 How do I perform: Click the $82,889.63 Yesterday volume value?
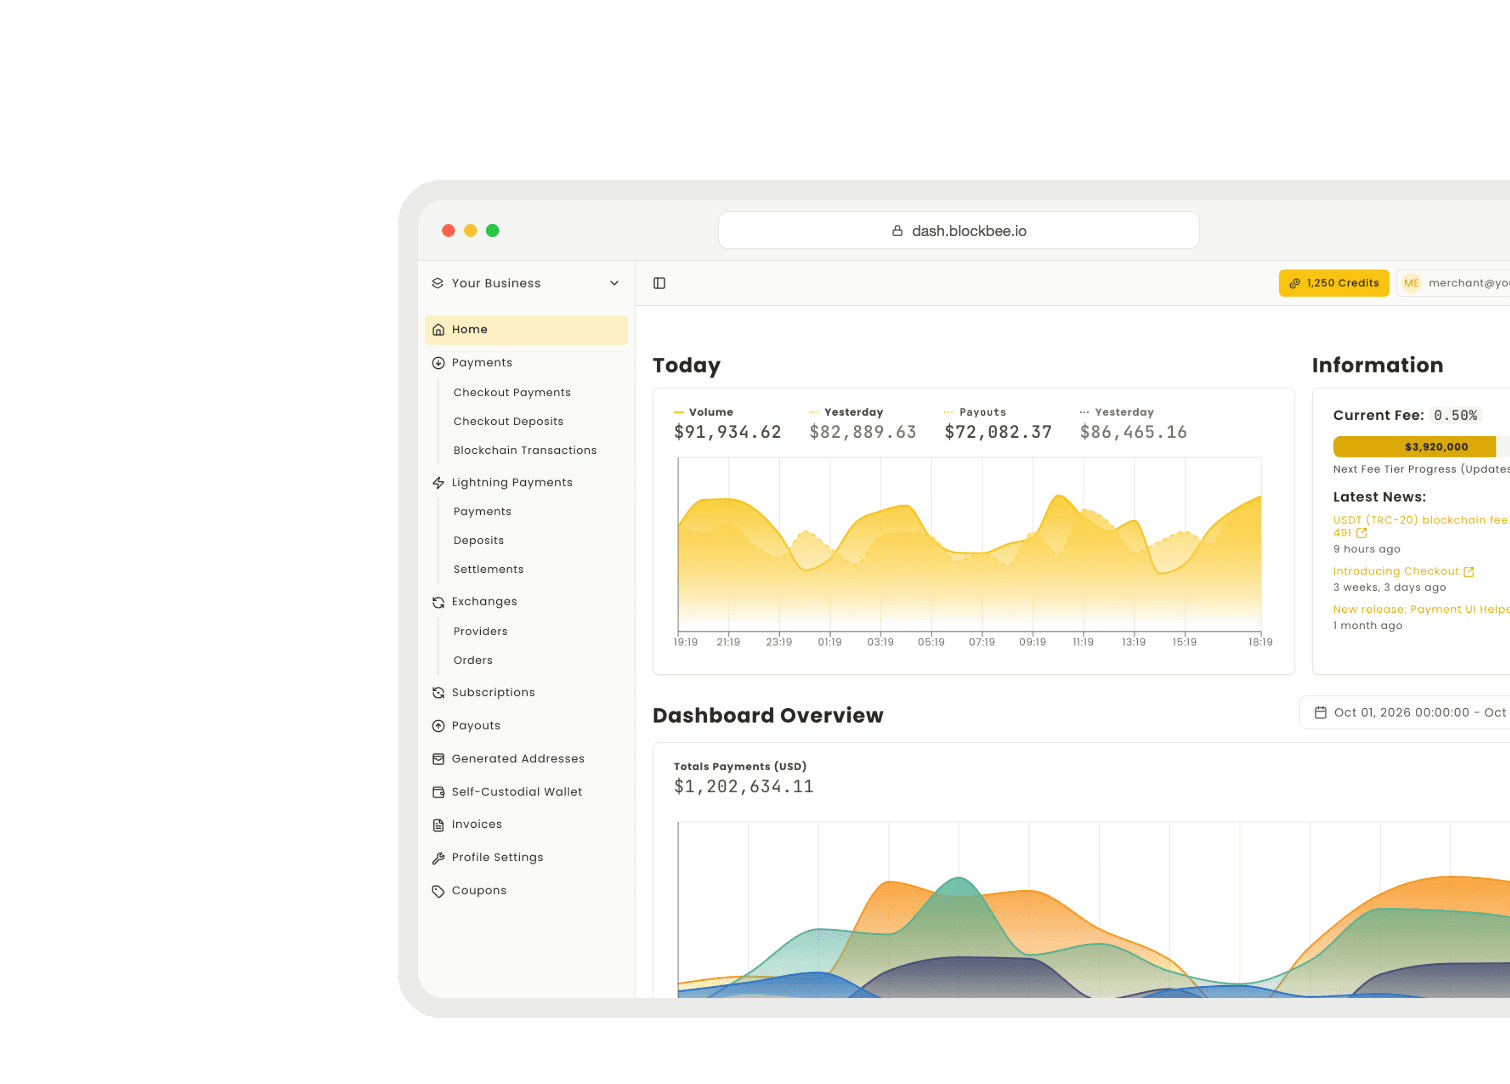[x=863, y=432]
